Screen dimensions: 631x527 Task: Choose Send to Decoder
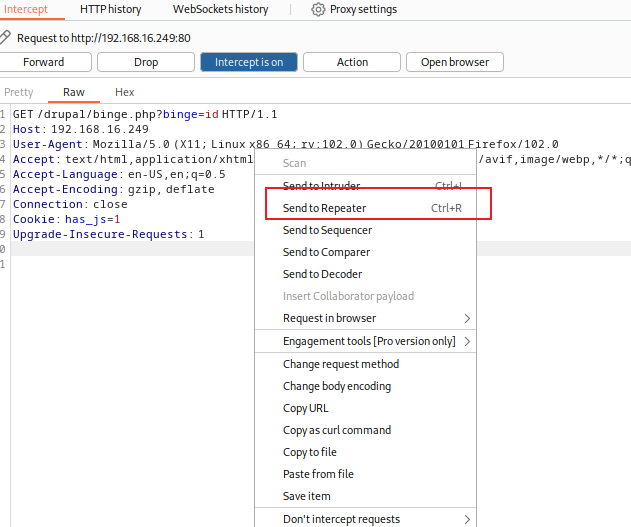(365, 274)
